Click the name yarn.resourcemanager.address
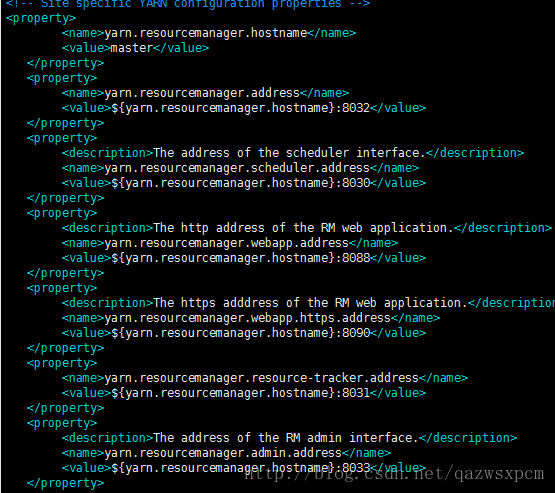Screen dimensions: 555x493 coord(202,93)
